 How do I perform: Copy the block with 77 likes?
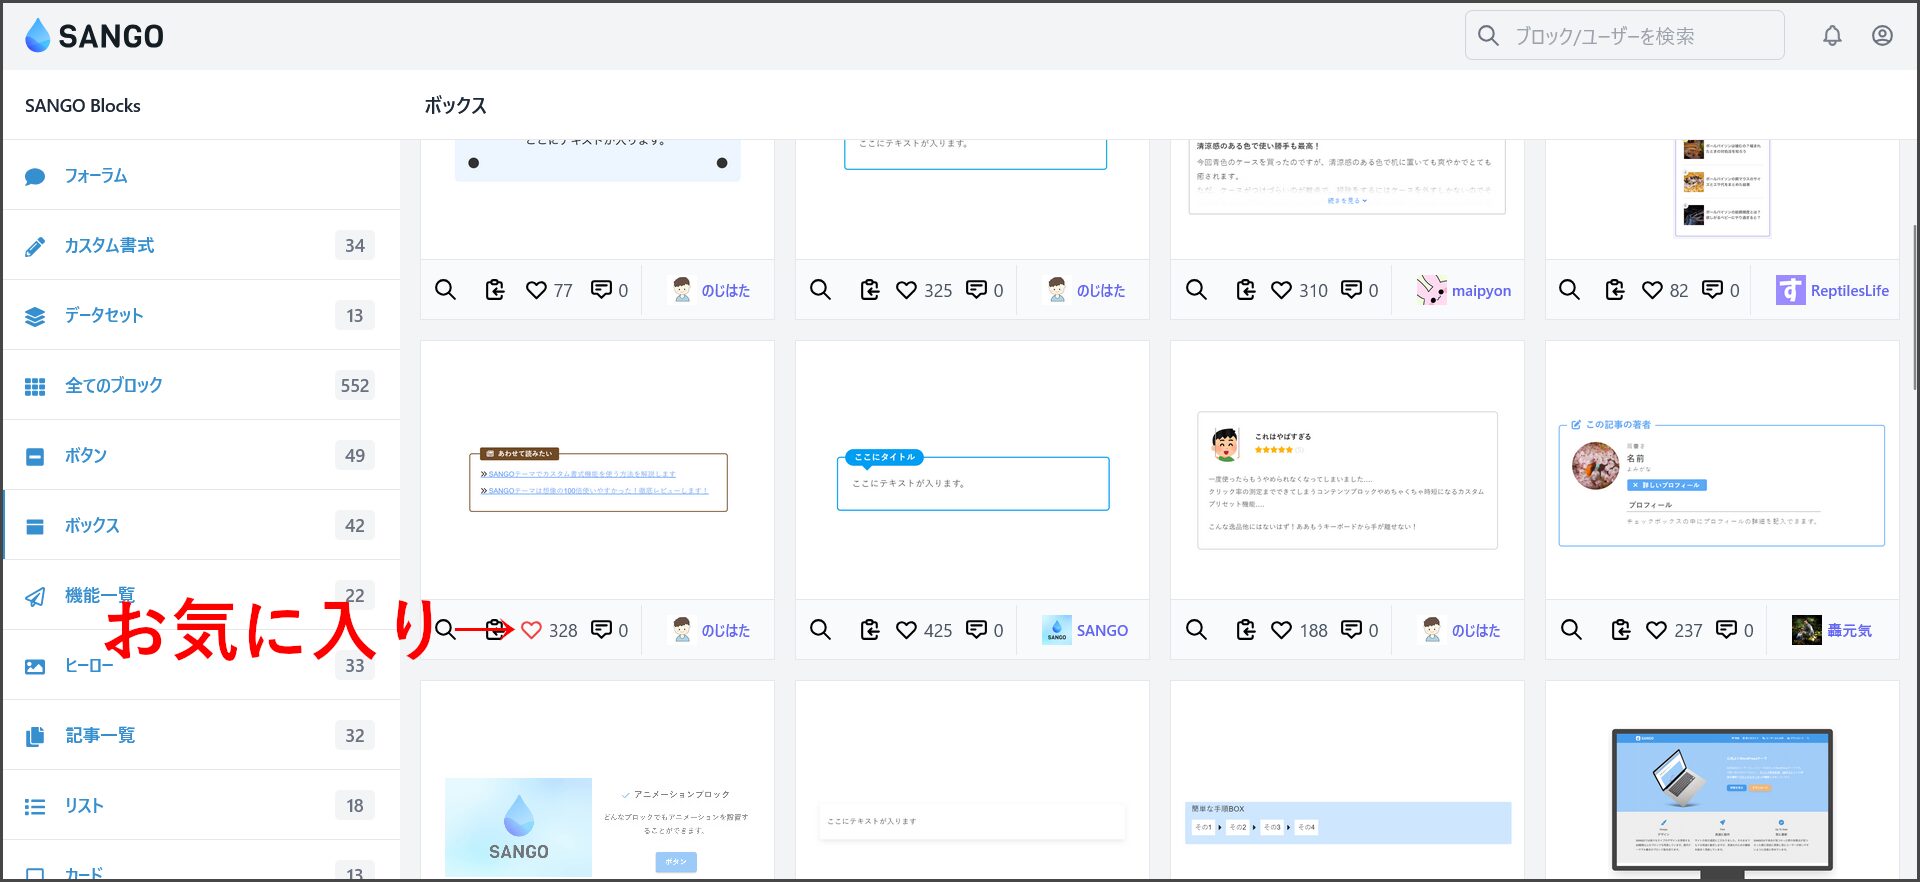(495, 290)
